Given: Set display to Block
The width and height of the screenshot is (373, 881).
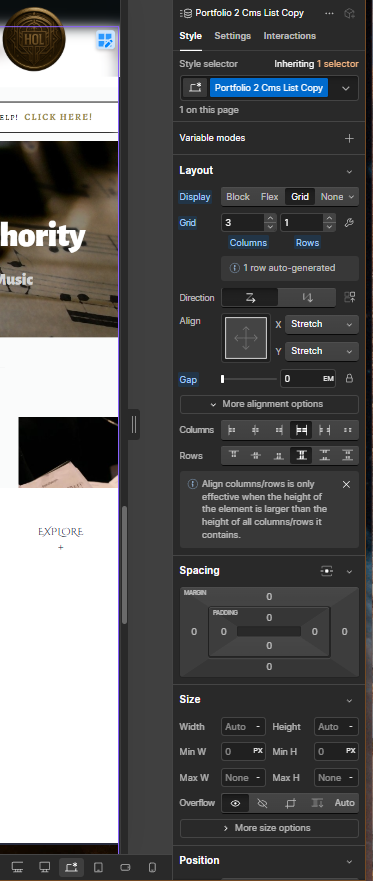Looking at the screenshot, I should (x=238, y=197).
